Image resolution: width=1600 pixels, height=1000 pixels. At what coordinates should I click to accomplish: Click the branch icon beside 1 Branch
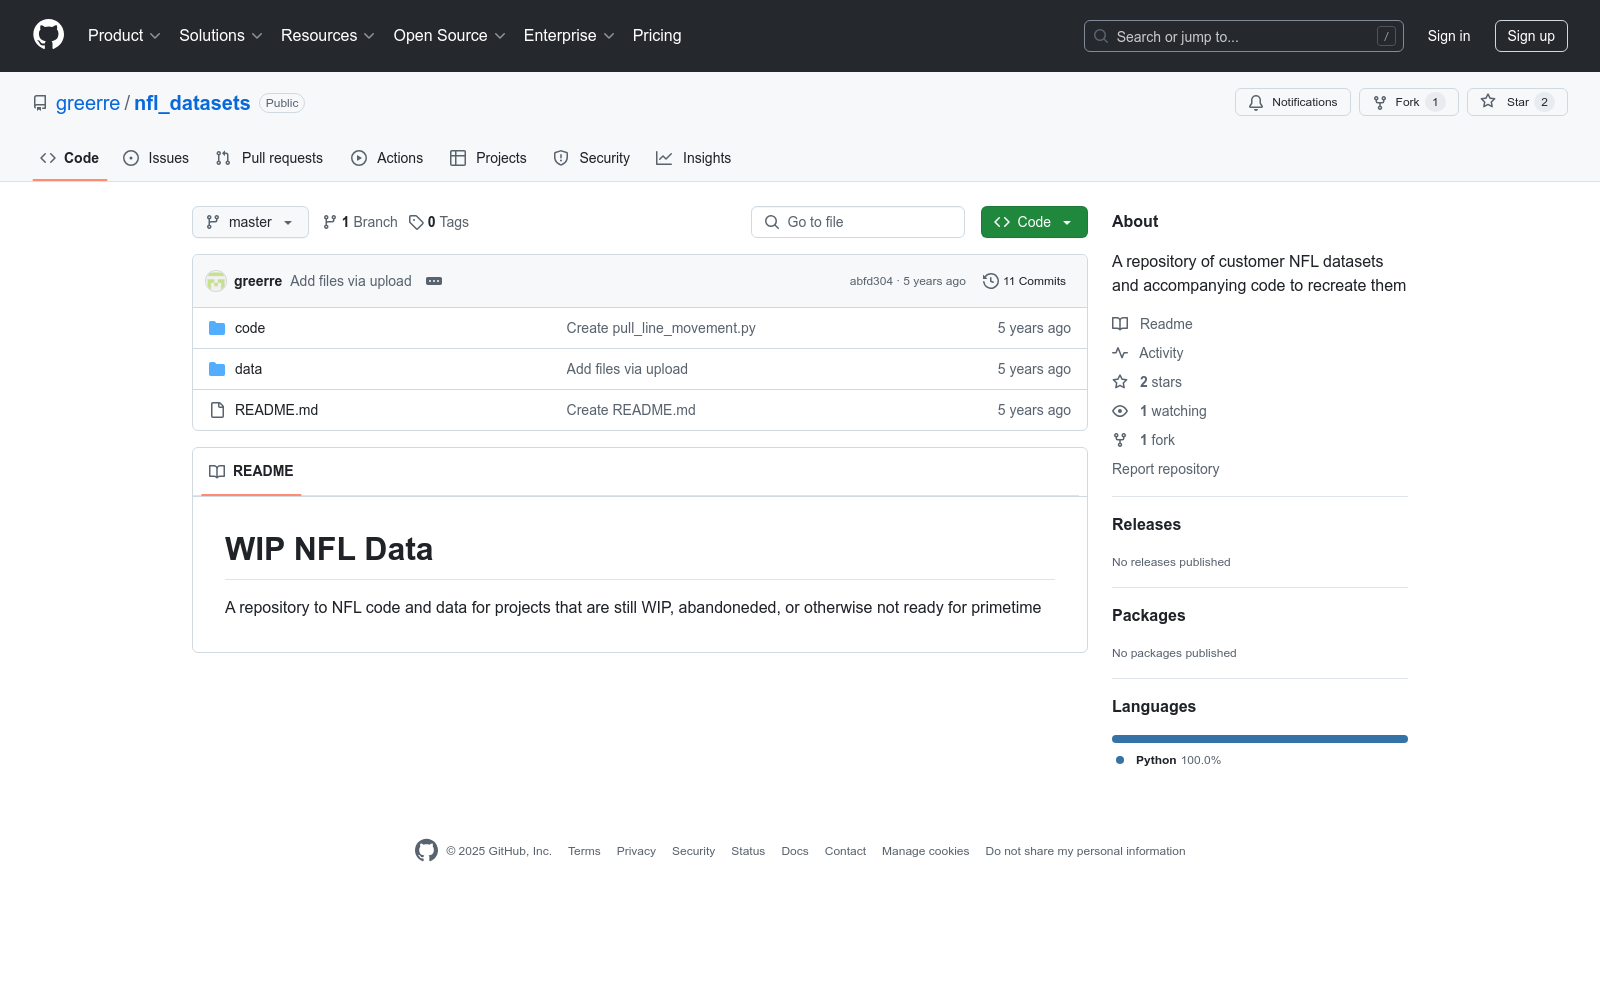coord(330,222)
